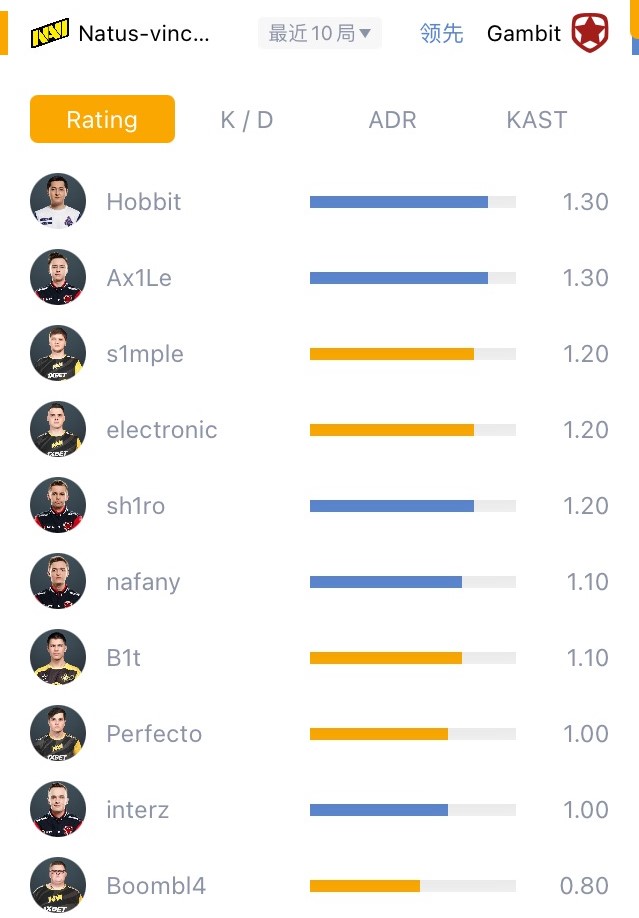The height and width of the screenshot is (918, 639).
Task: Click B1t's orange rating bar
Action: point(385,658)
